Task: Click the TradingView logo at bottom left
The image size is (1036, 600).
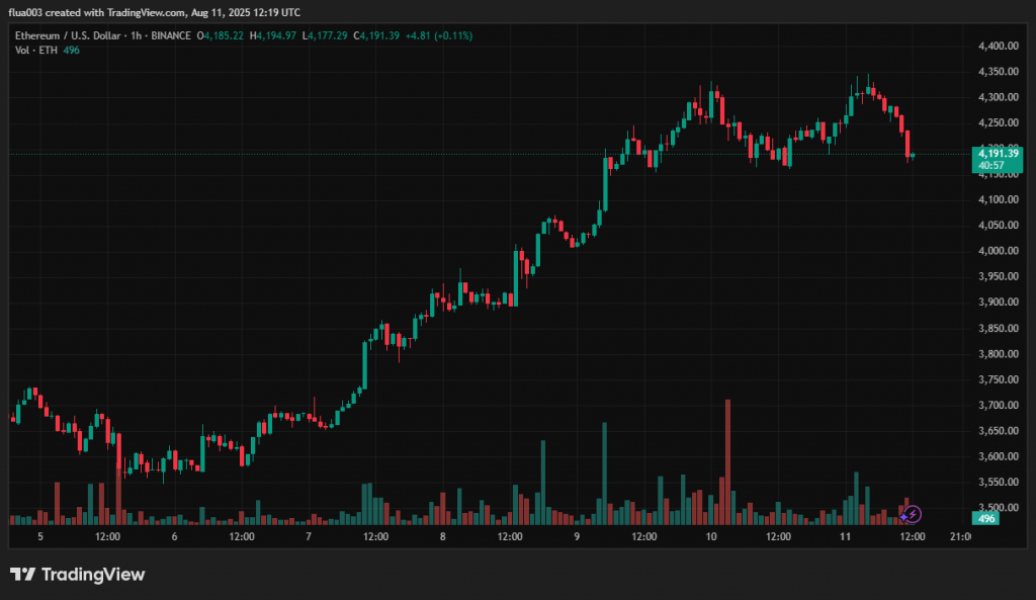Action: click(x=78, y=574)
